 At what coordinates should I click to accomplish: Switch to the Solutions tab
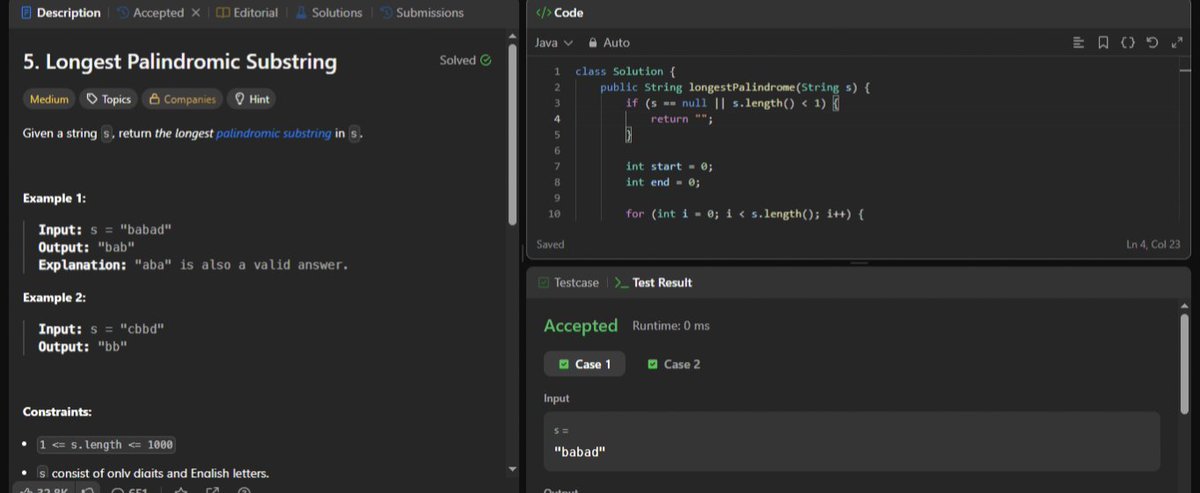click(x=328, y=13)
